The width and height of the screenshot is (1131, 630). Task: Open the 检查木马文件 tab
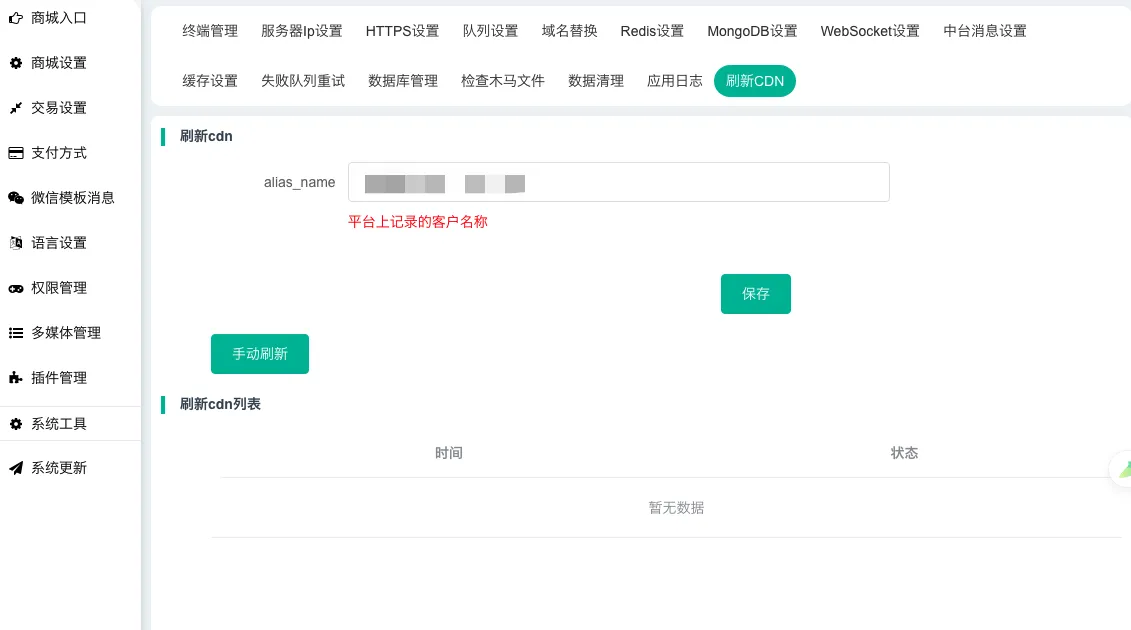pos(503,81)
